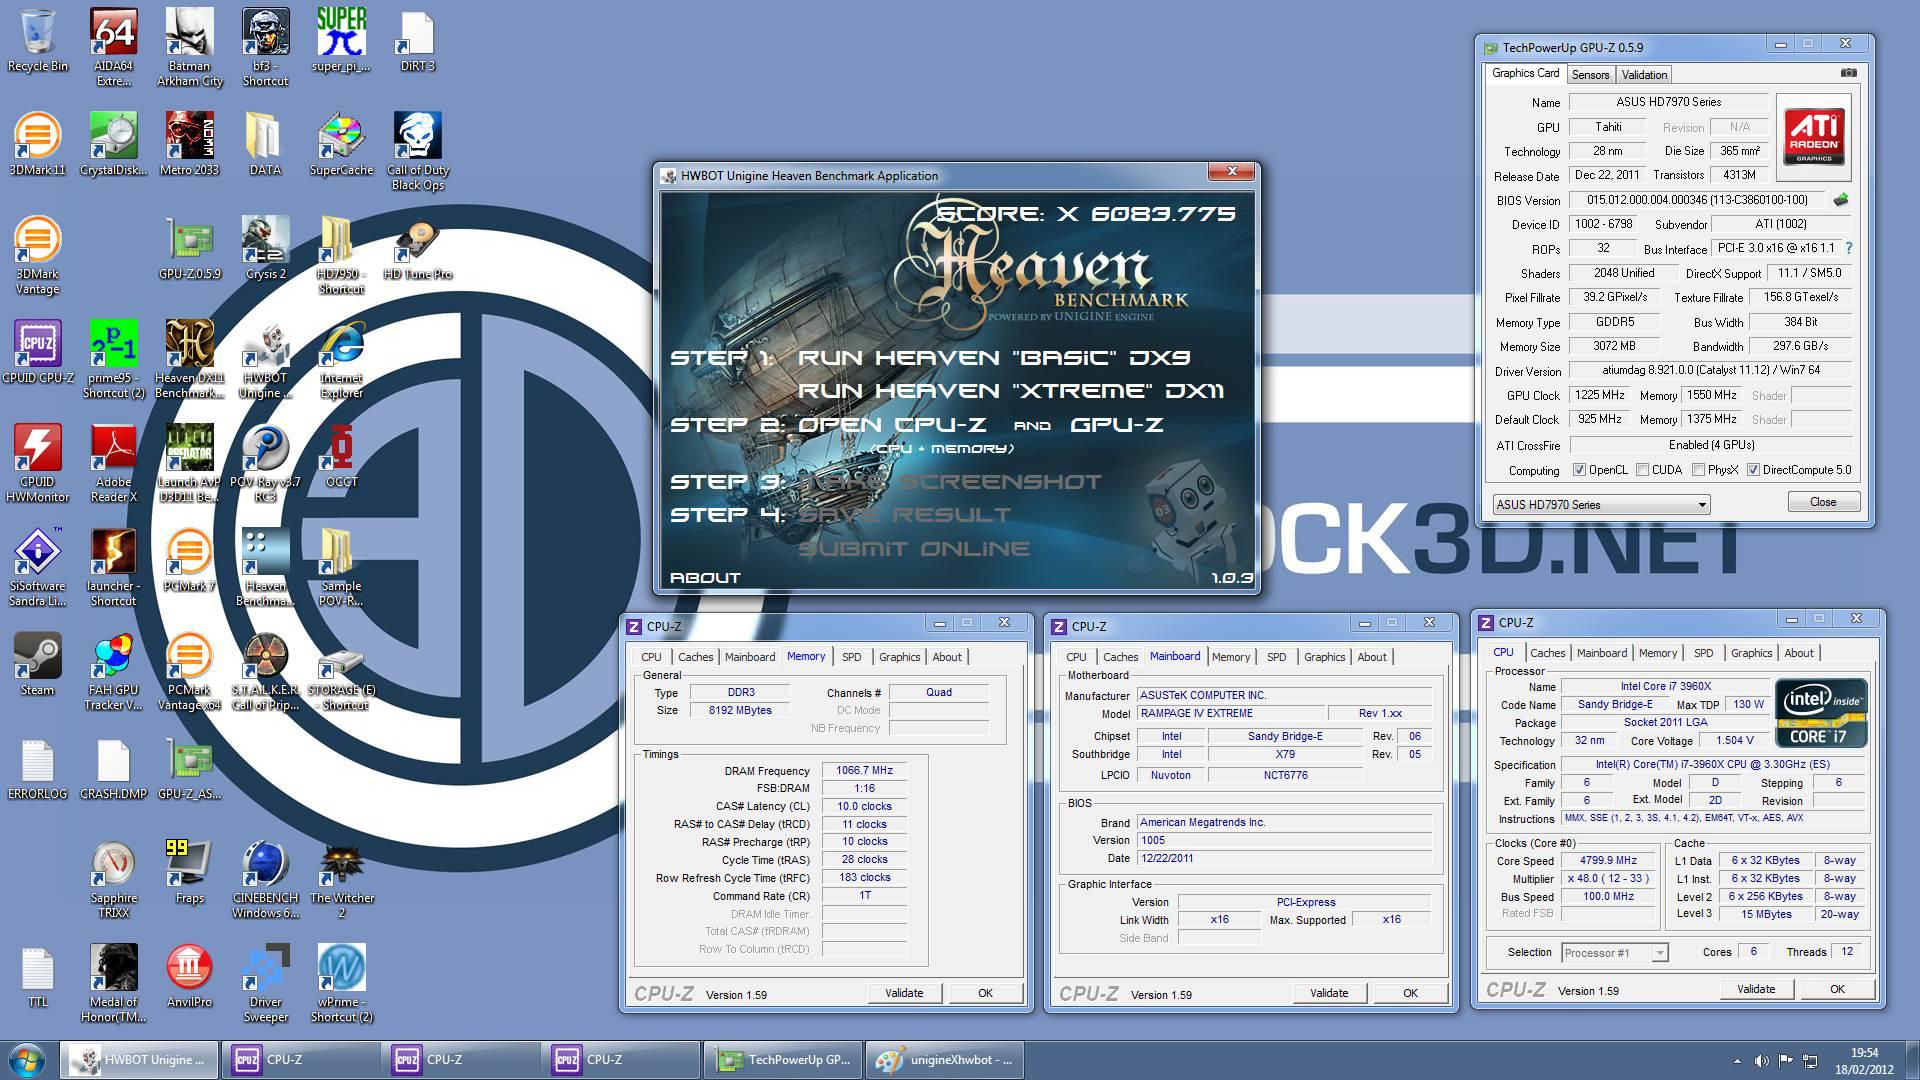Click ABOUT in Heaven Benchmark app
This screenshot has width=1920, height=1080.
(705, 578)
